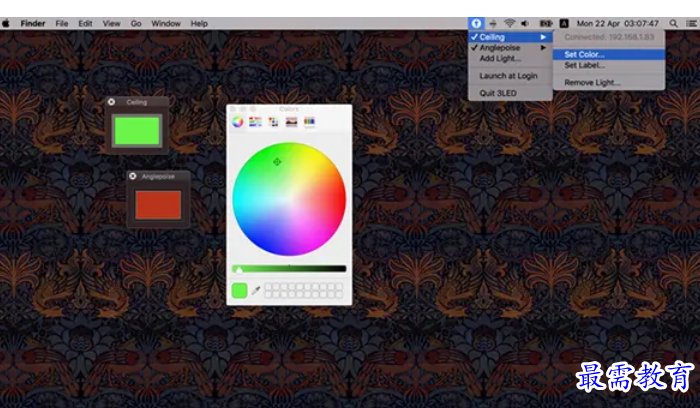The image size is (700, 408).
Task: Open the View menu
Action: pyautogui.click(x=111, y=23)
